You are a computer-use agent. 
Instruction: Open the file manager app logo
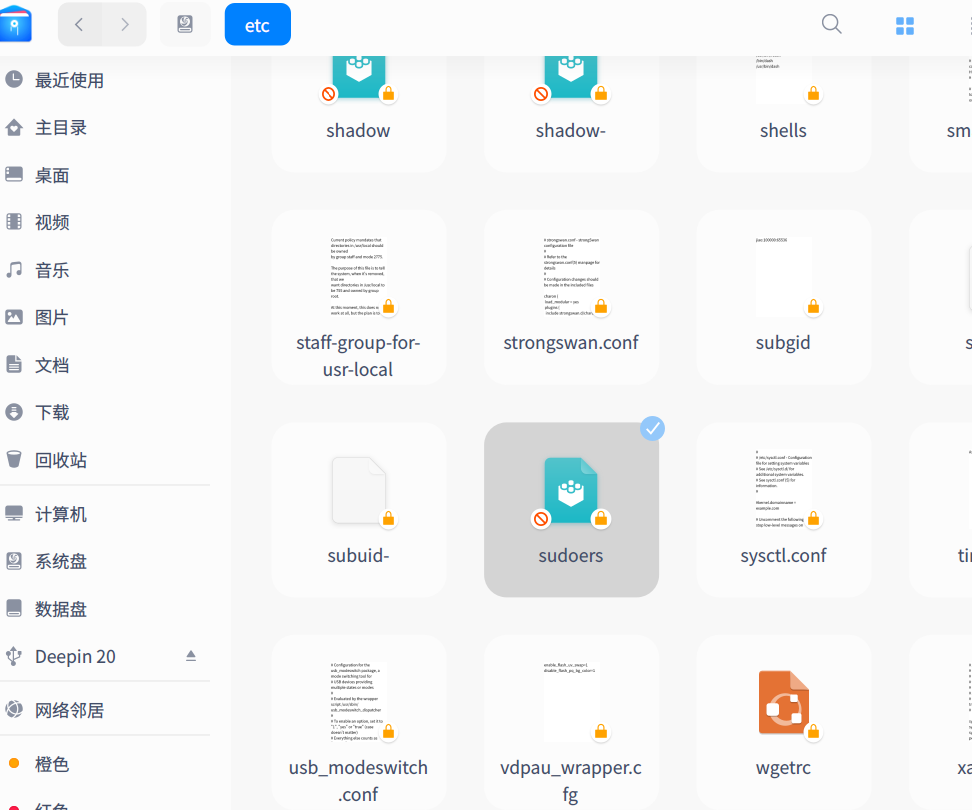(15, 24)
